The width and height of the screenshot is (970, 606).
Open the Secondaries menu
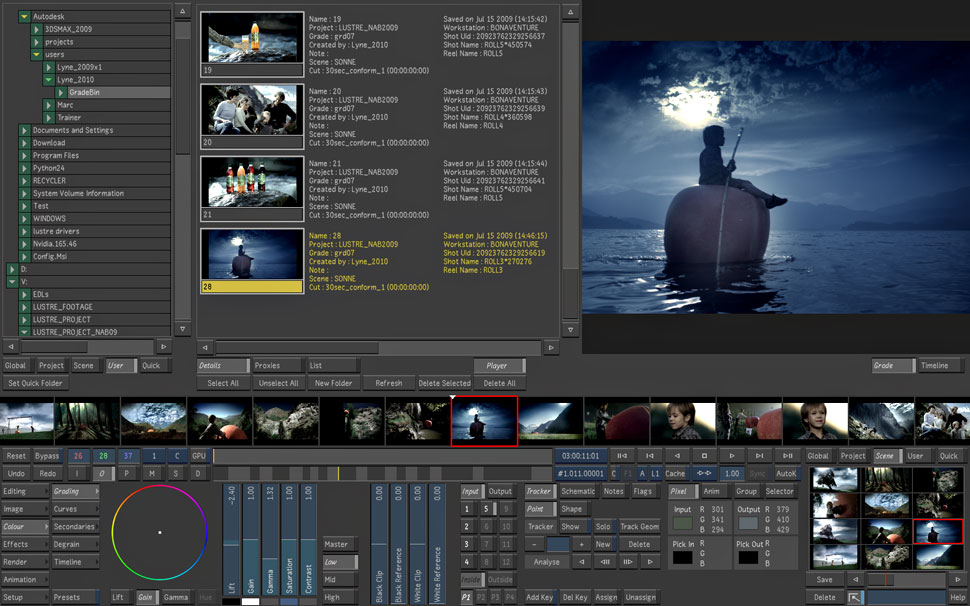[75, 526]
